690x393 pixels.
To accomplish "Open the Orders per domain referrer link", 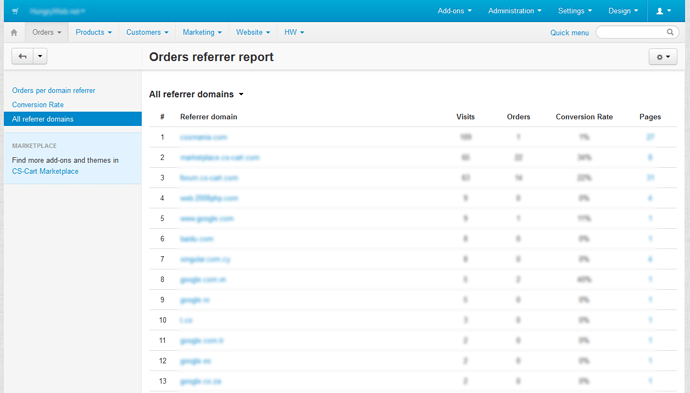I will [x=53, y=90].
